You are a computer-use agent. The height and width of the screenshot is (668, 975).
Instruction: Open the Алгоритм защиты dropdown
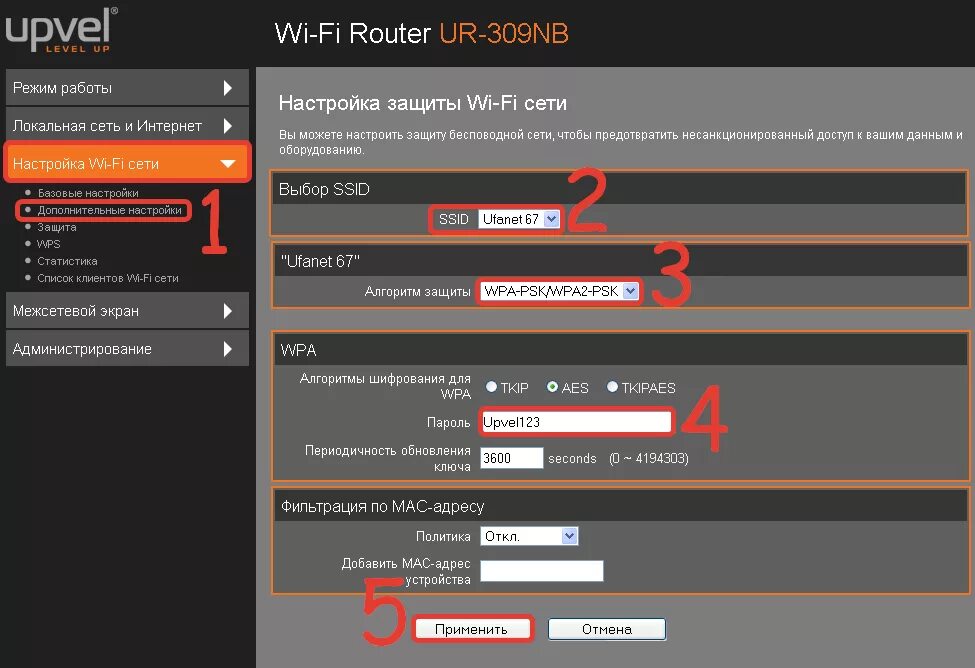coord(559,291)
